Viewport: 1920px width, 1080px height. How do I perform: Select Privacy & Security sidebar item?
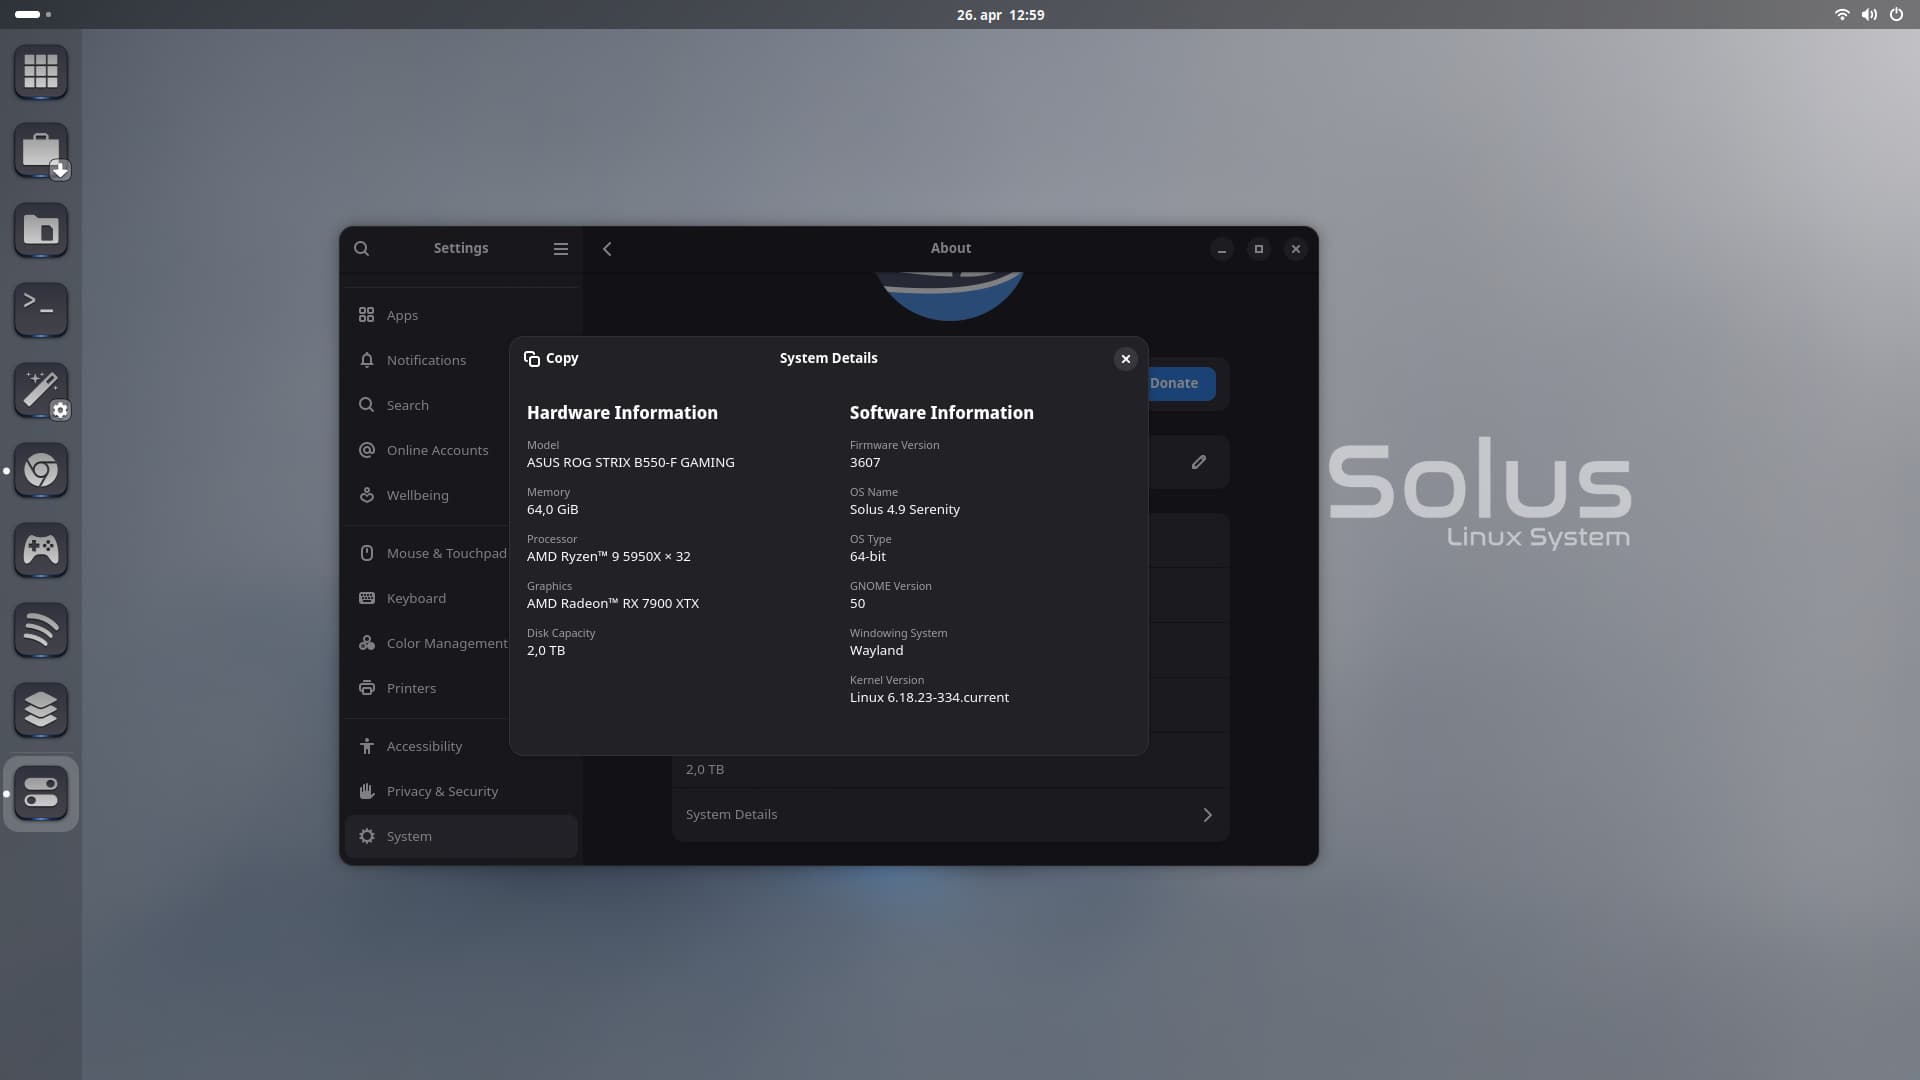click(x=442, y=791)
